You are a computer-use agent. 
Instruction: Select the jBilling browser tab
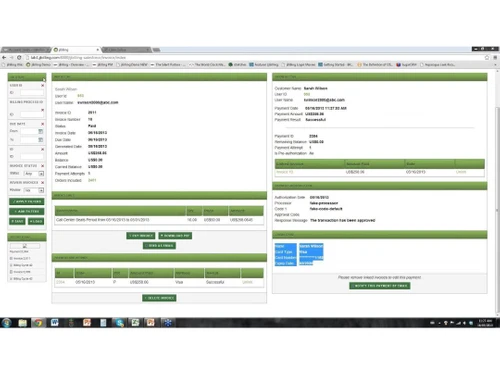click(76, 50)
